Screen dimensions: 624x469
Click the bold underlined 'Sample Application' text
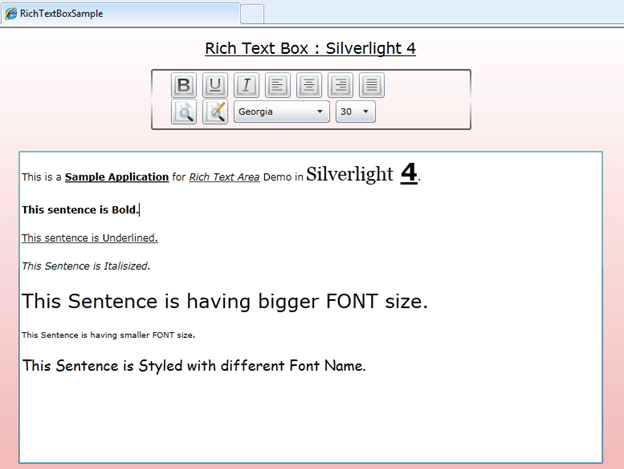click(117, 177)
